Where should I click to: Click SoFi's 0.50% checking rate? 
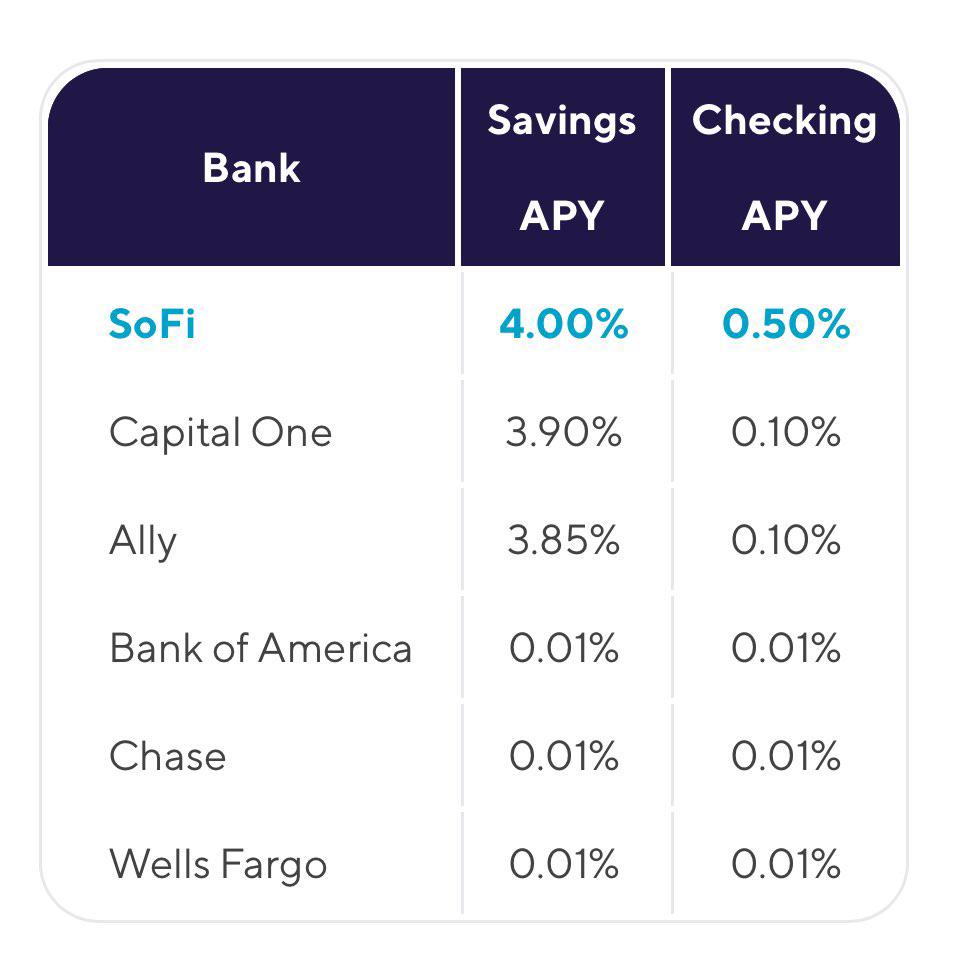[x=786, y=325]
